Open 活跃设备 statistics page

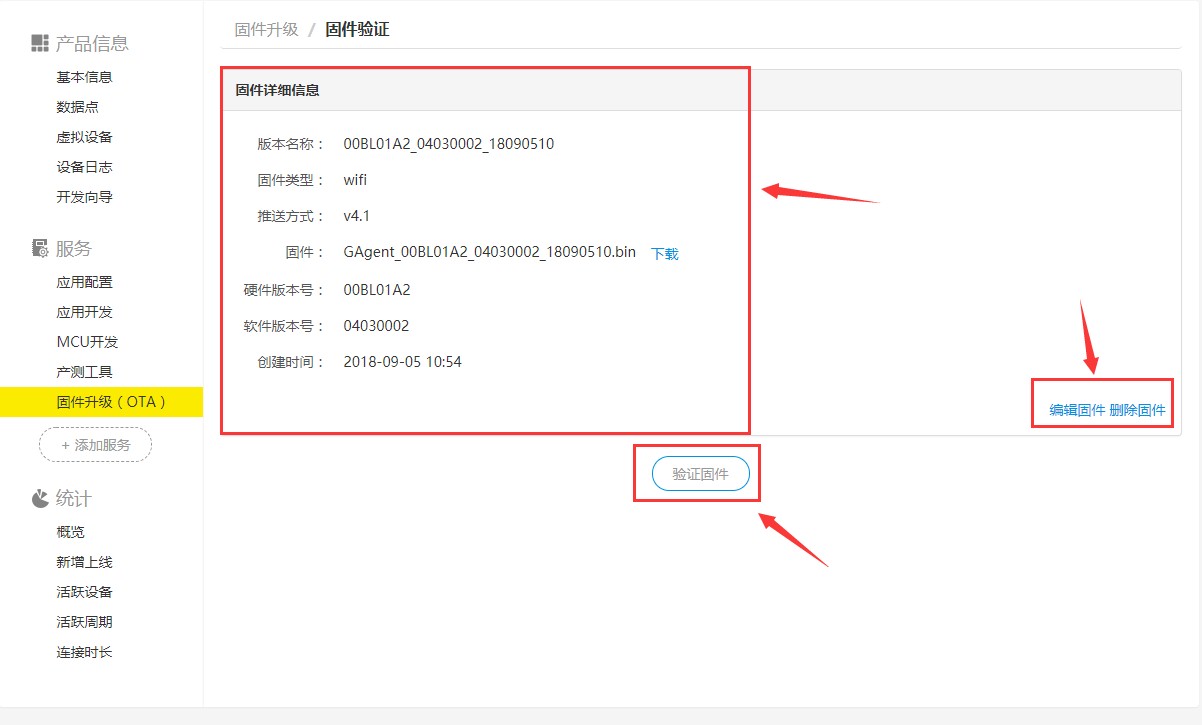click(84, 592)
